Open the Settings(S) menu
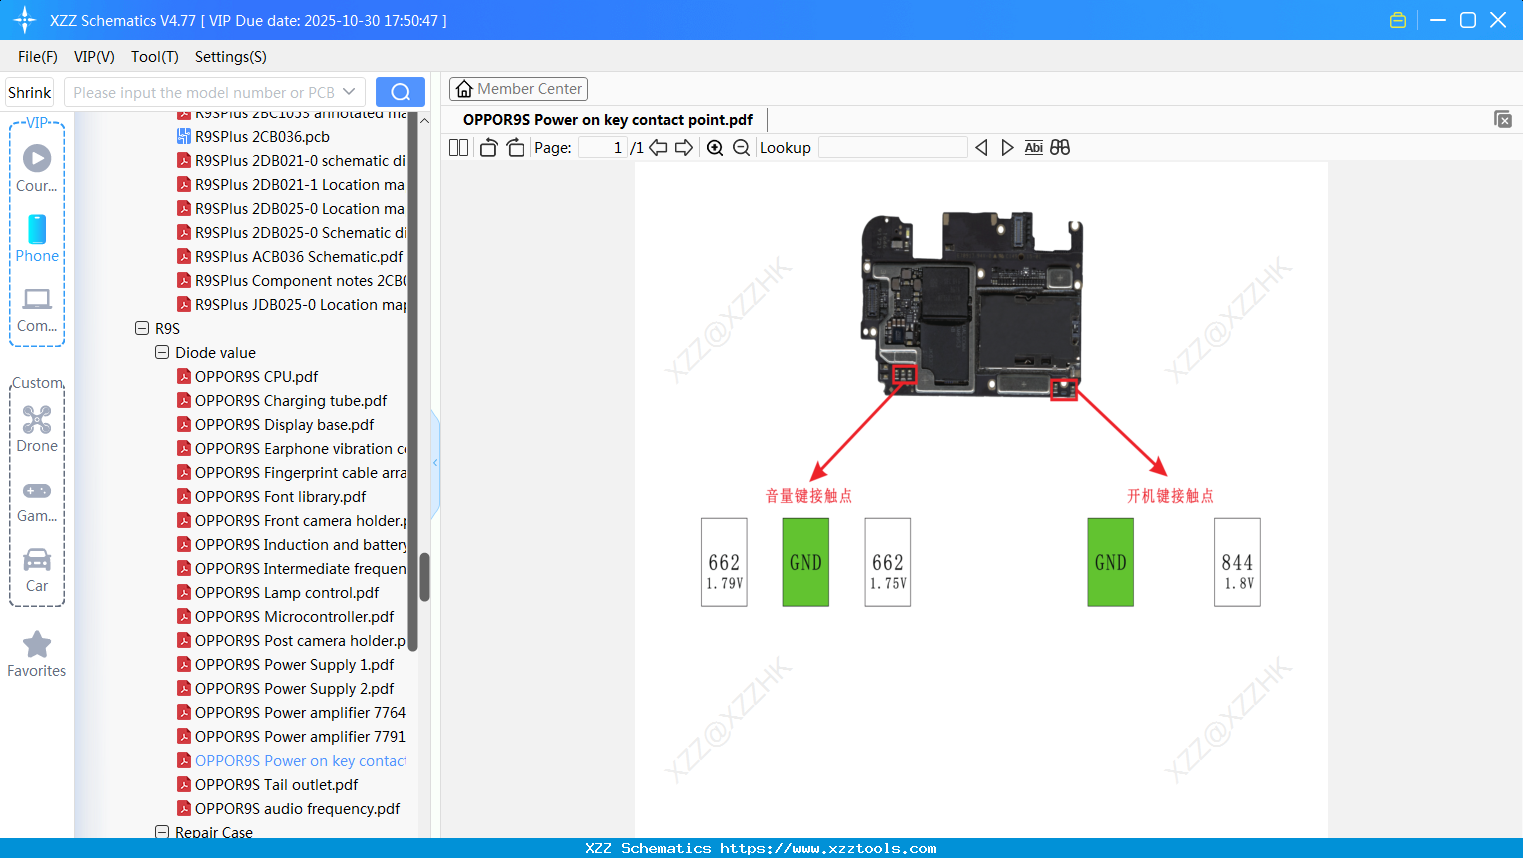1523x858 pixels. coord(229,57)
